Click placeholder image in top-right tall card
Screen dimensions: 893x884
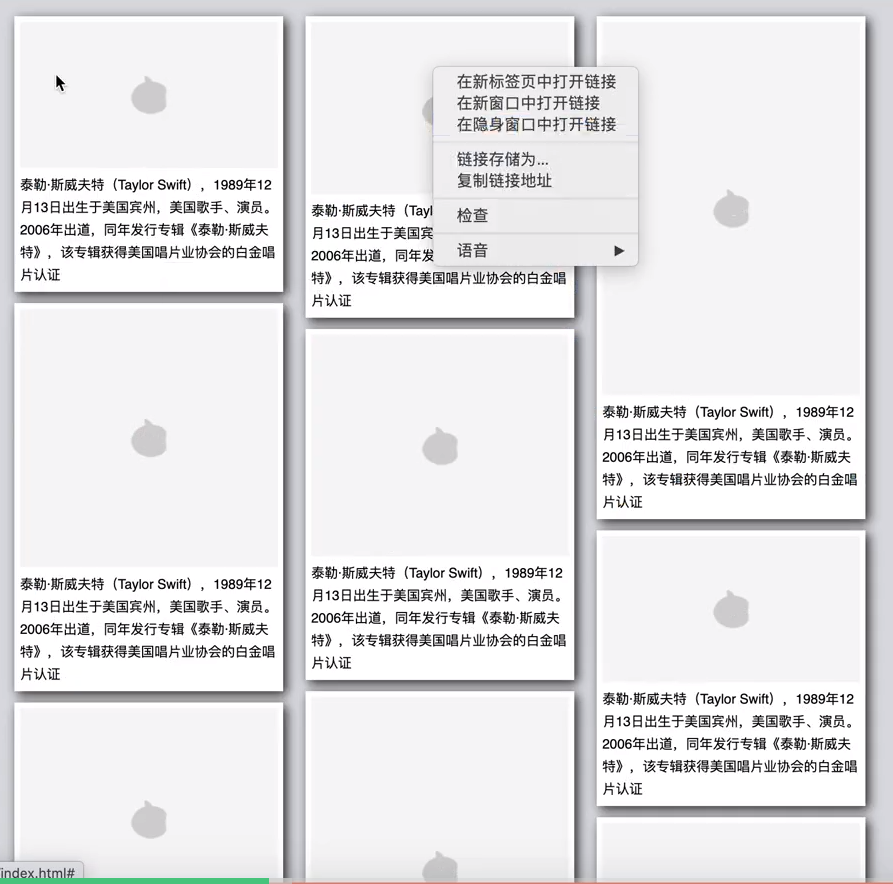coord(731,209)
